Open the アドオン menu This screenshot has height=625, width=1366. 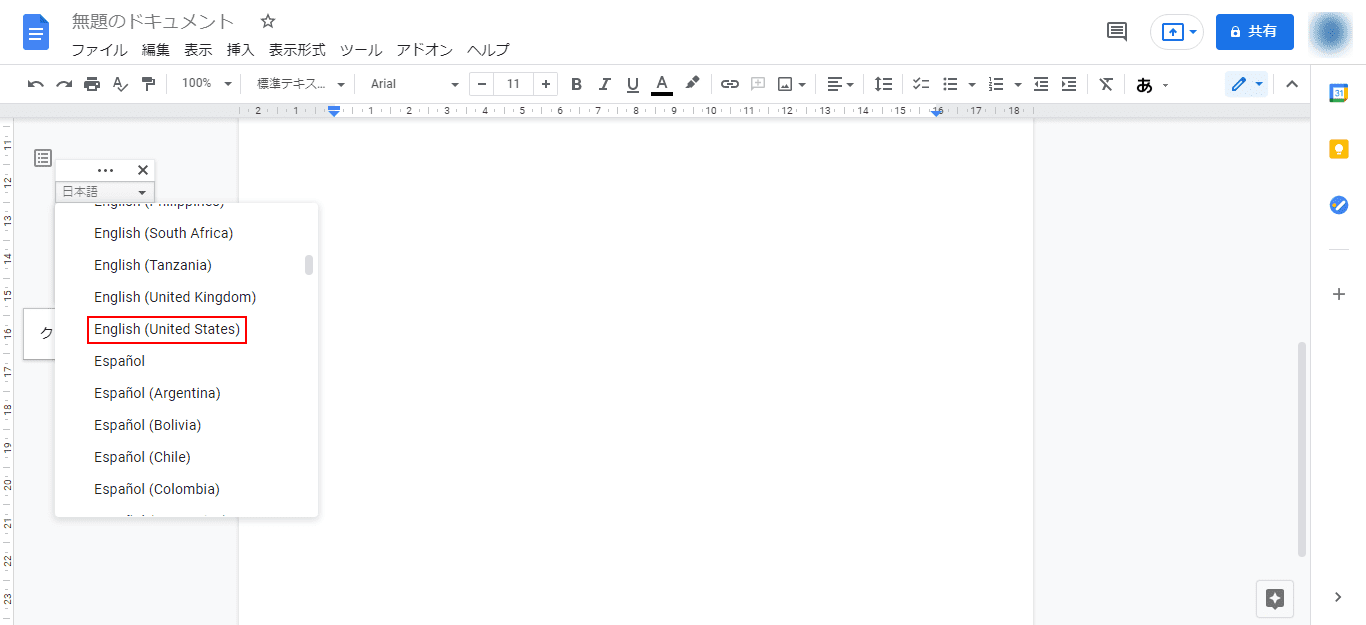pos(425,50)
